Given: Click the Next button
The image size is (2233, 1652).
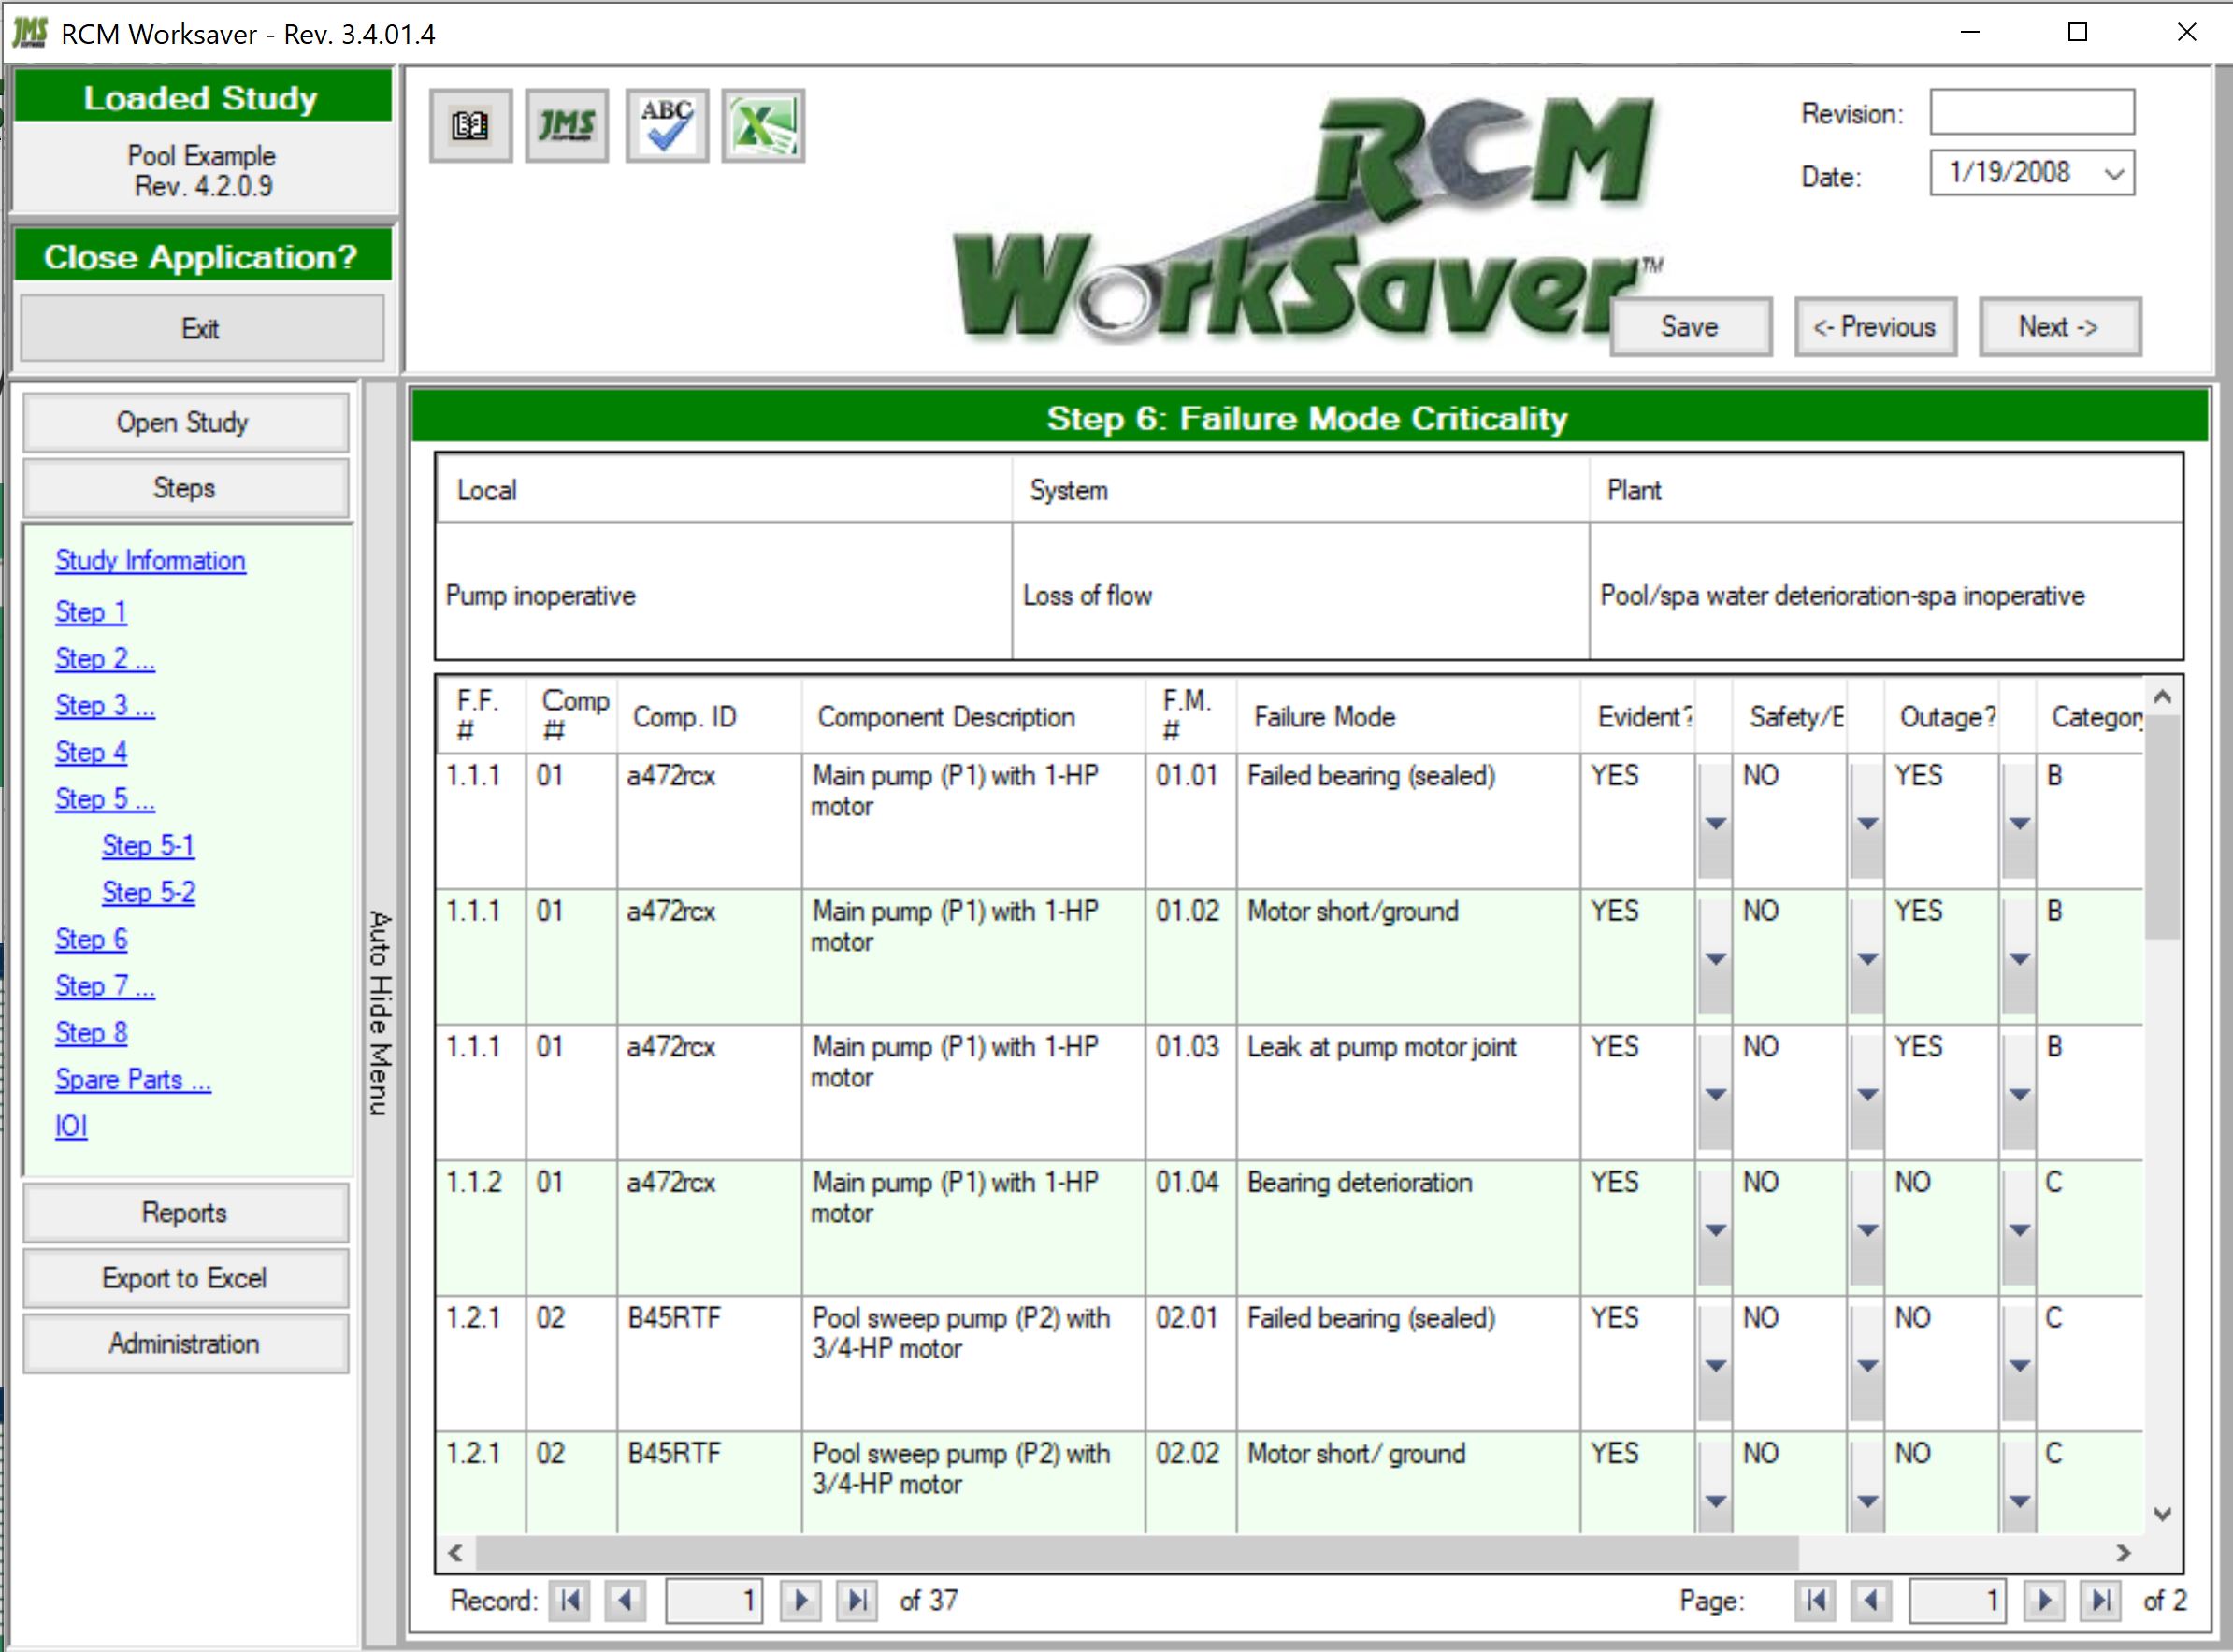Looking at the screenshot, I should click(x=2059, y=326).
